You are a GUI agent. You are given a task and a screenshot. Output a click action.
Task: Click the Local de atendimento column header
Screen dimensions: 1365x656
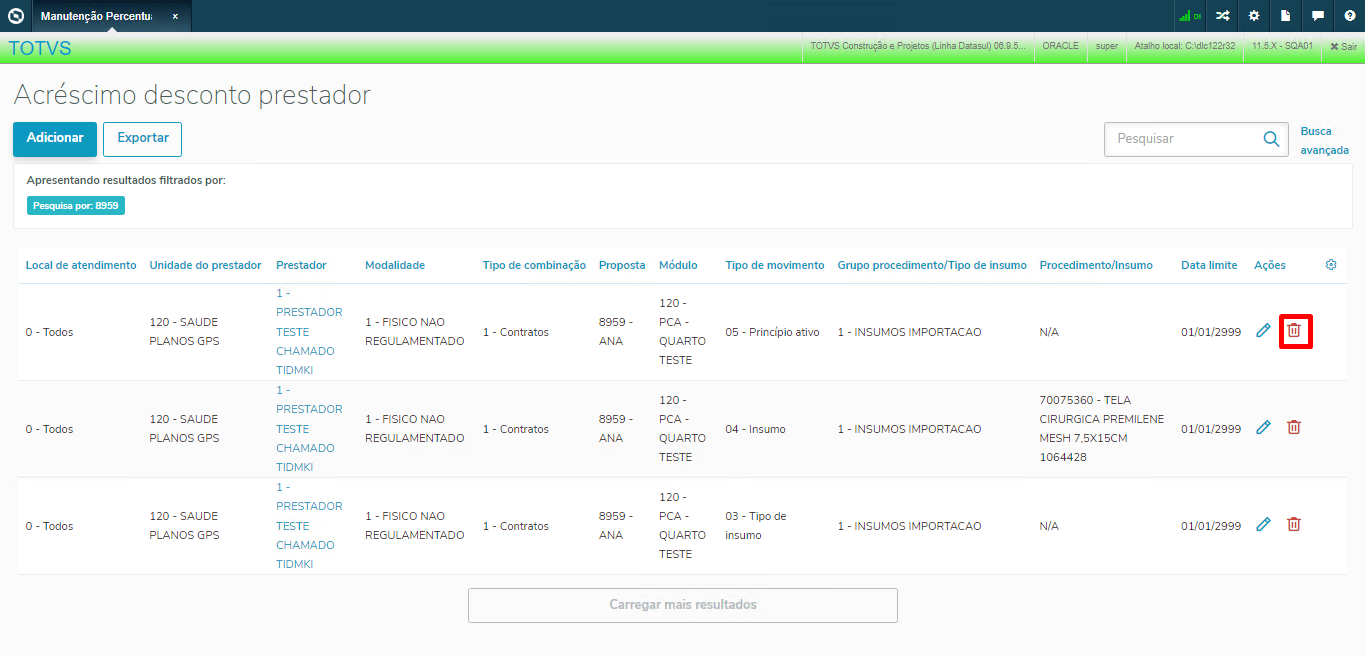81,265
